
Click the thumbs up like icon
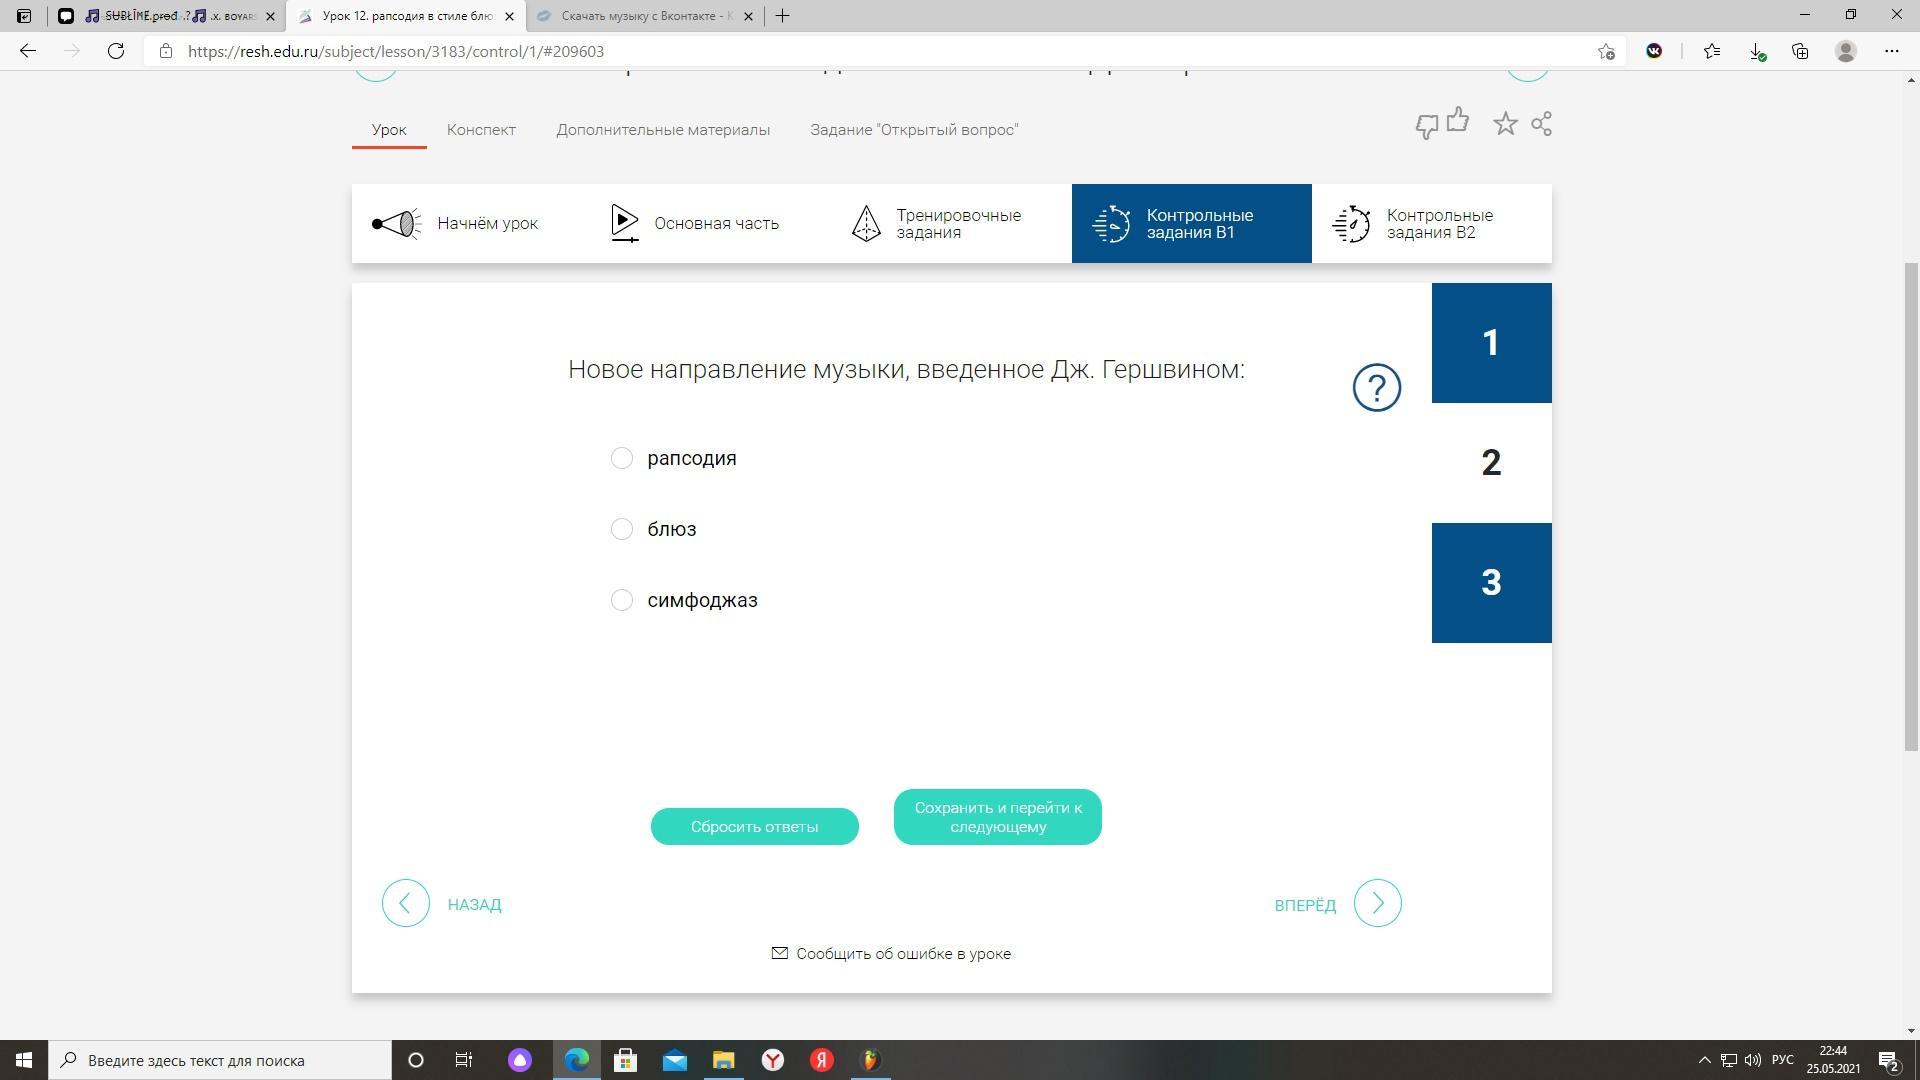1458,121
